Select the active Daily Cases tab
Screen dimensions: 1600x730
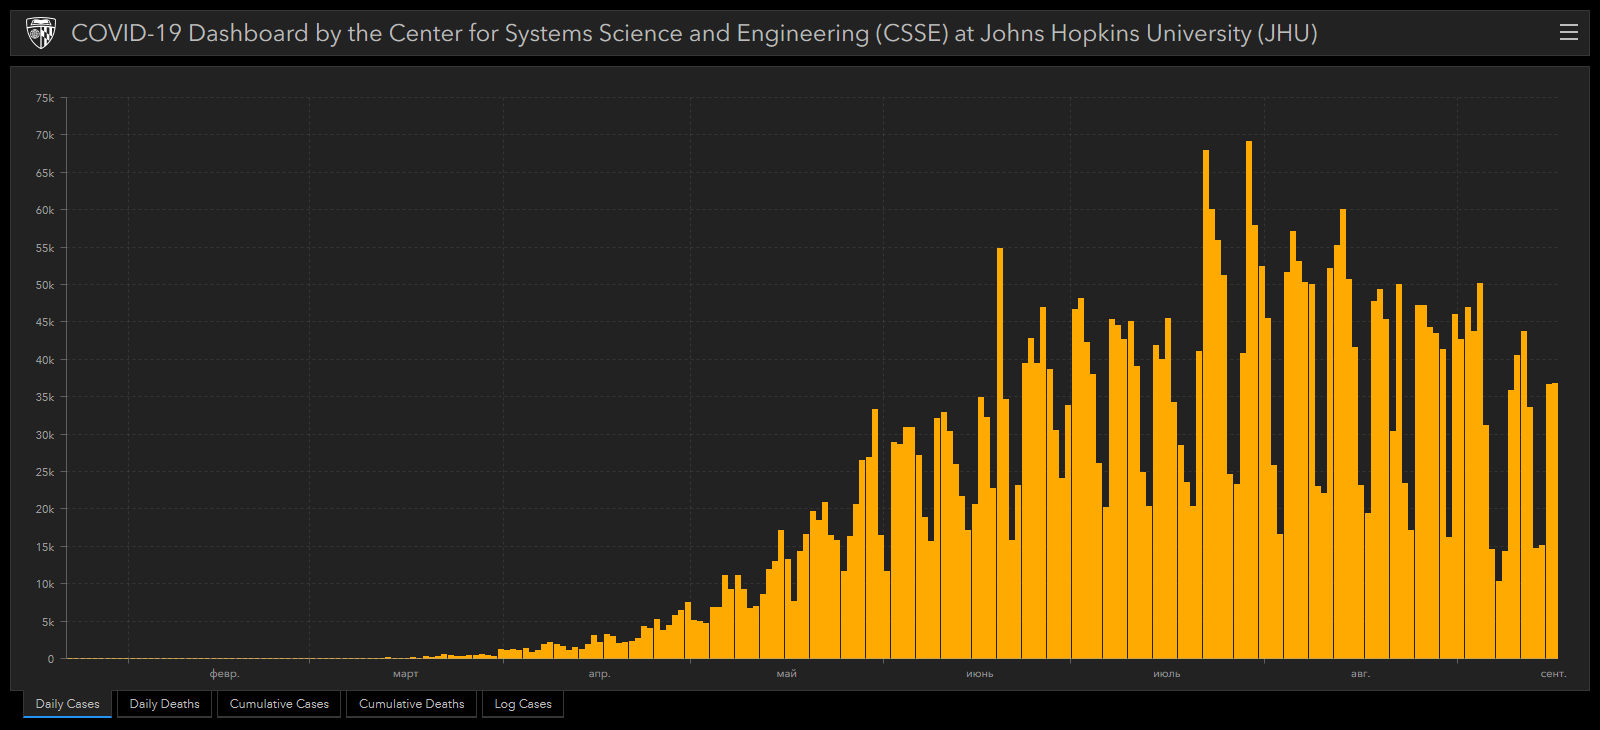[x=68, y=704]
